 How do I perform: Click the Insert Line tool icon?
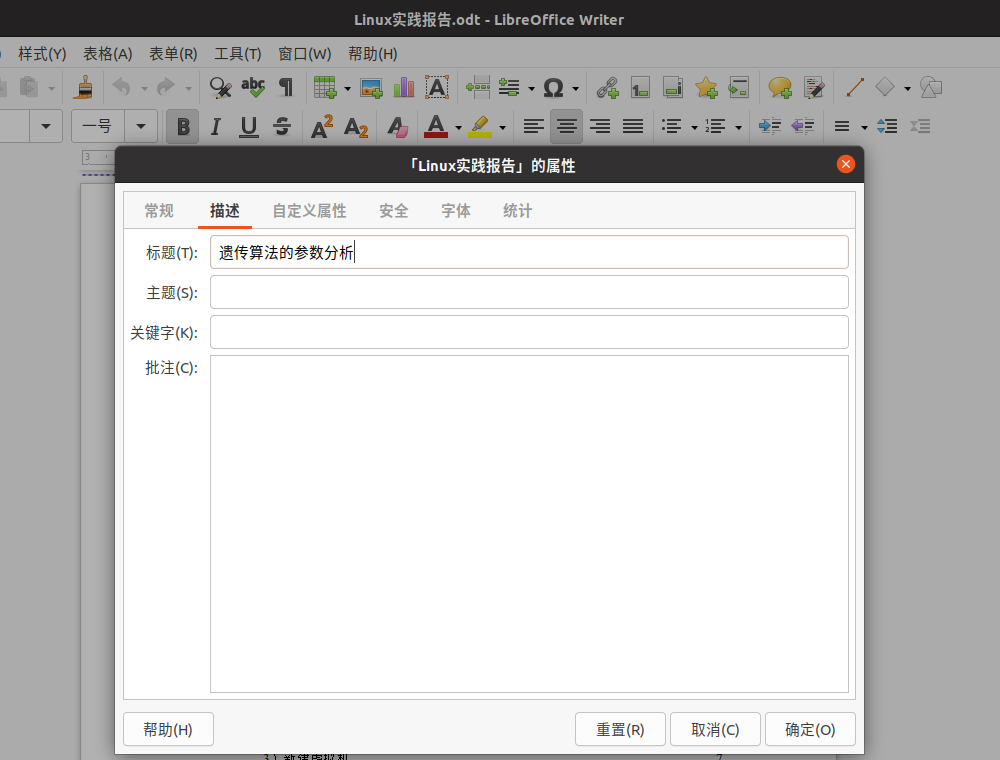pos(855,88)
